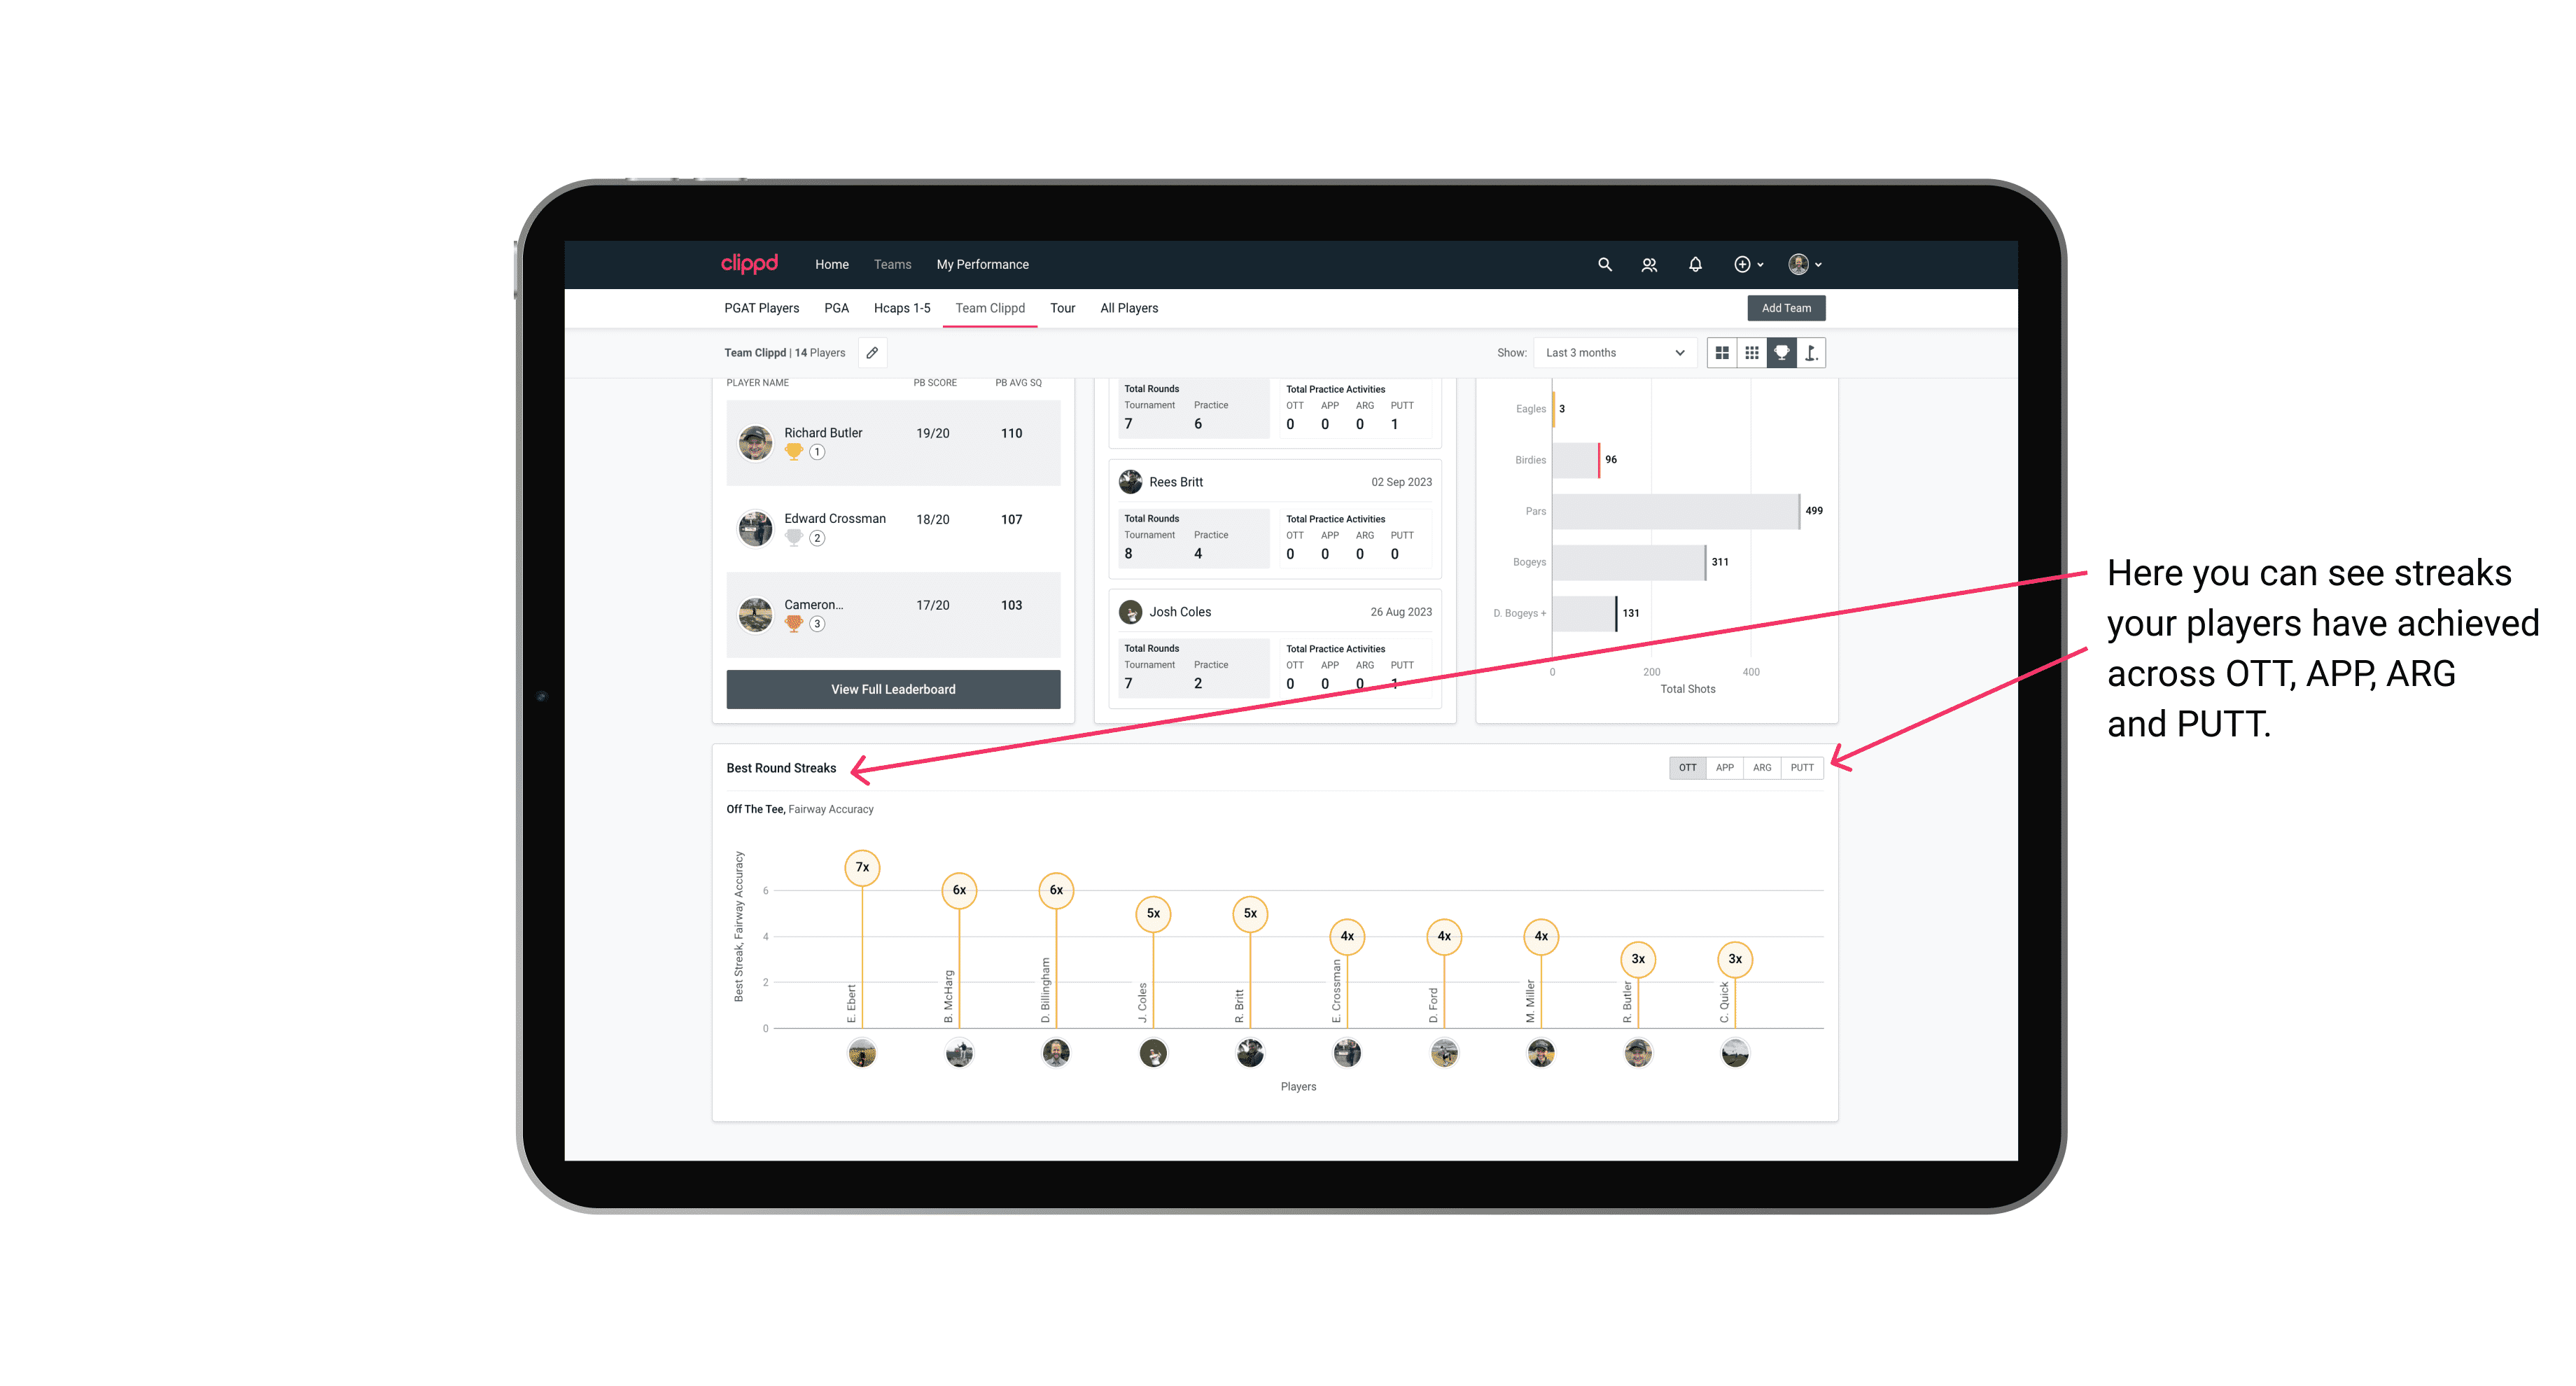Select the PUTT streak filter icon
The image size is (2576, 1386).
[1802, 768]
